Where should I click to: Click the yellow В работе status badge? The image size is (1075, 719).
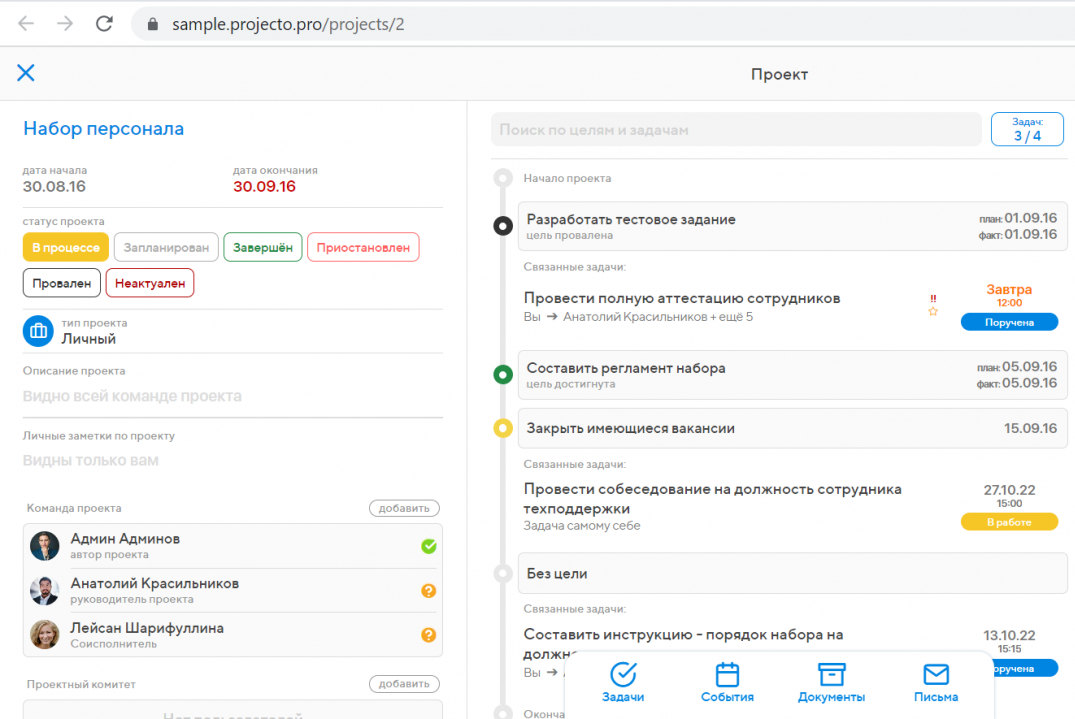coord(1009,522)
